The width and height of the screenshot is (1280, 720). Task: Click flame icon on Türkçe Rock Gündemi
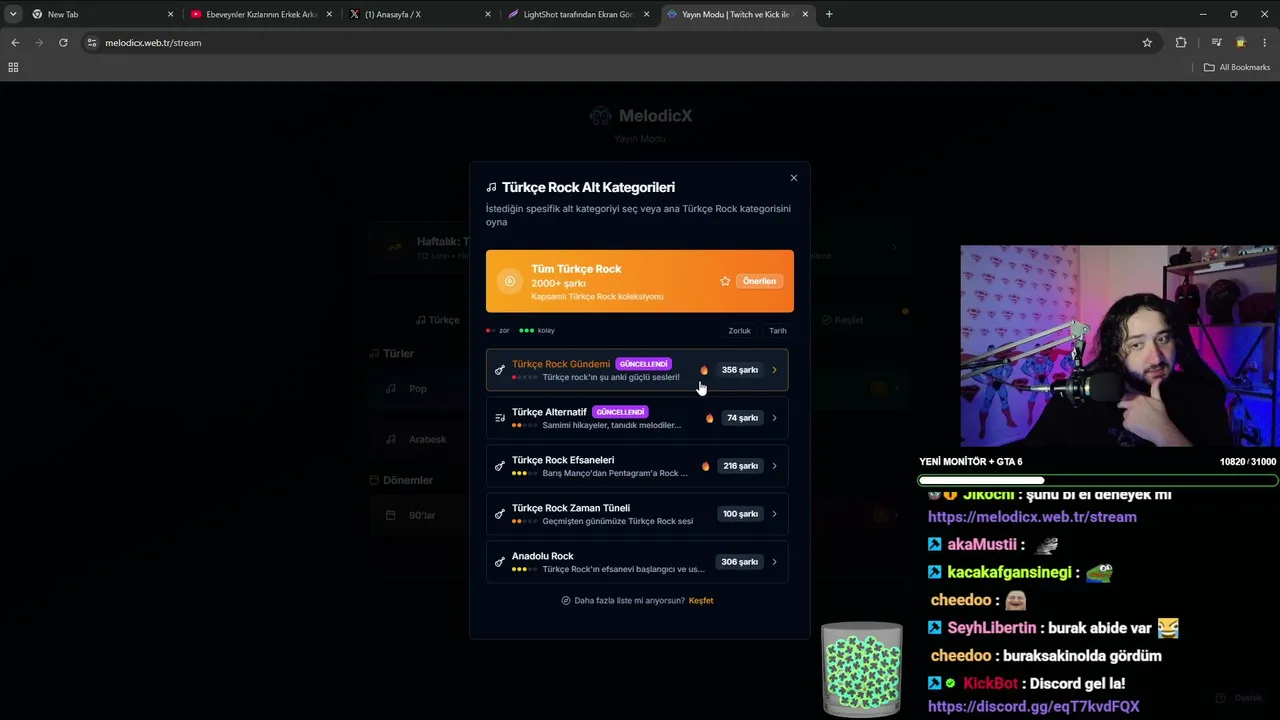click(x=704, y=370)
